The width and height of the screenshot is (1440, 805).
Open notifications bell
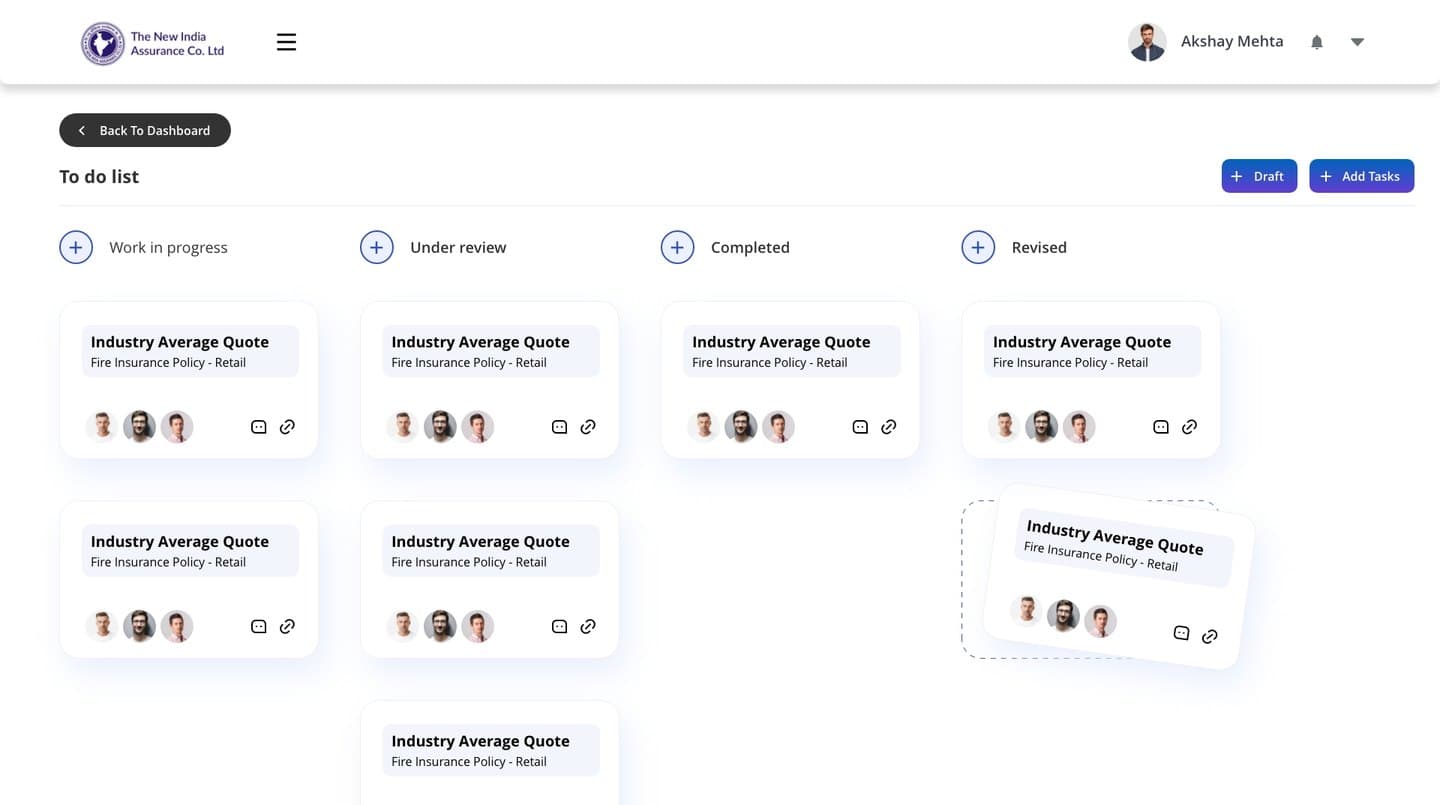pyautogui.click(x=1317, y=42)
